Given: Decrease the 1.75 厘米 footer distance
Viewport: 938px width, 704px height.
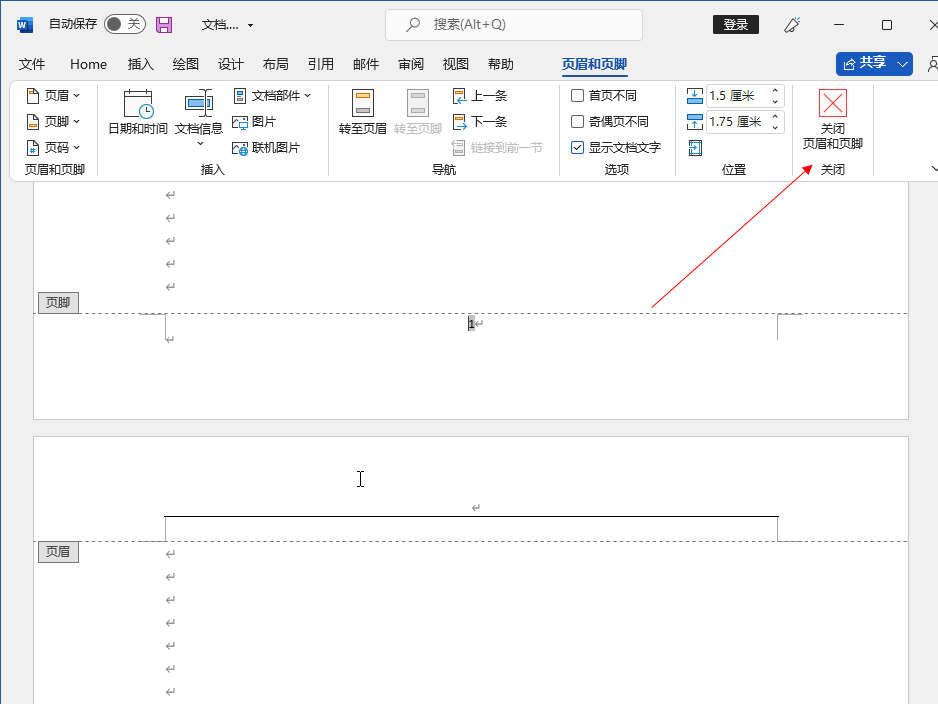Looking at the screenshot, I should (775, 127).
